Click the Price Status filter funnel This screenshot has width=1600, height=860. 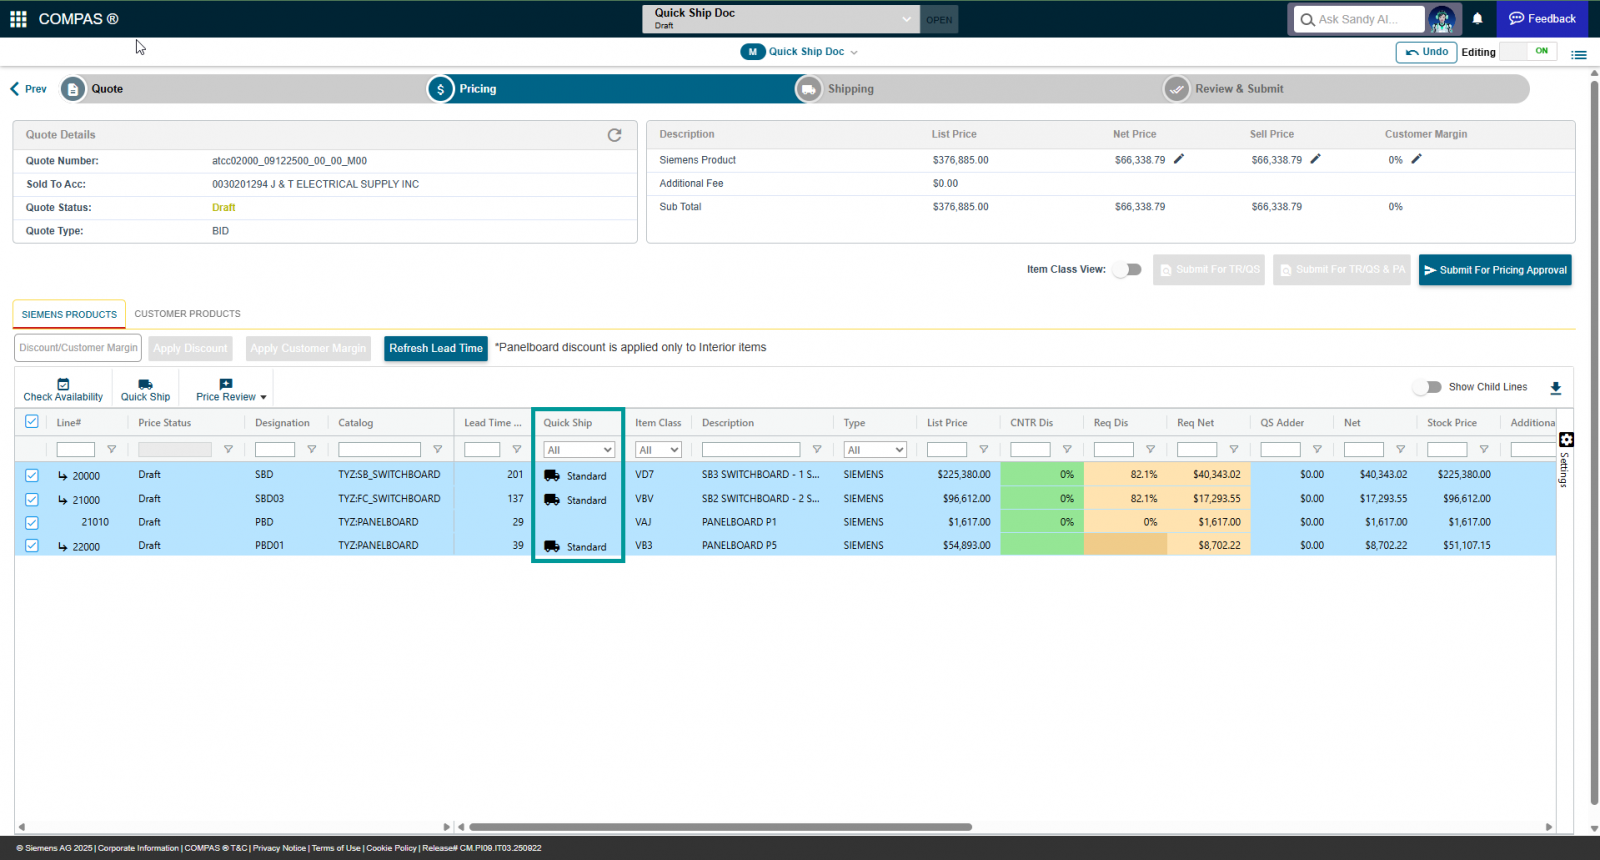pos(228,450)
